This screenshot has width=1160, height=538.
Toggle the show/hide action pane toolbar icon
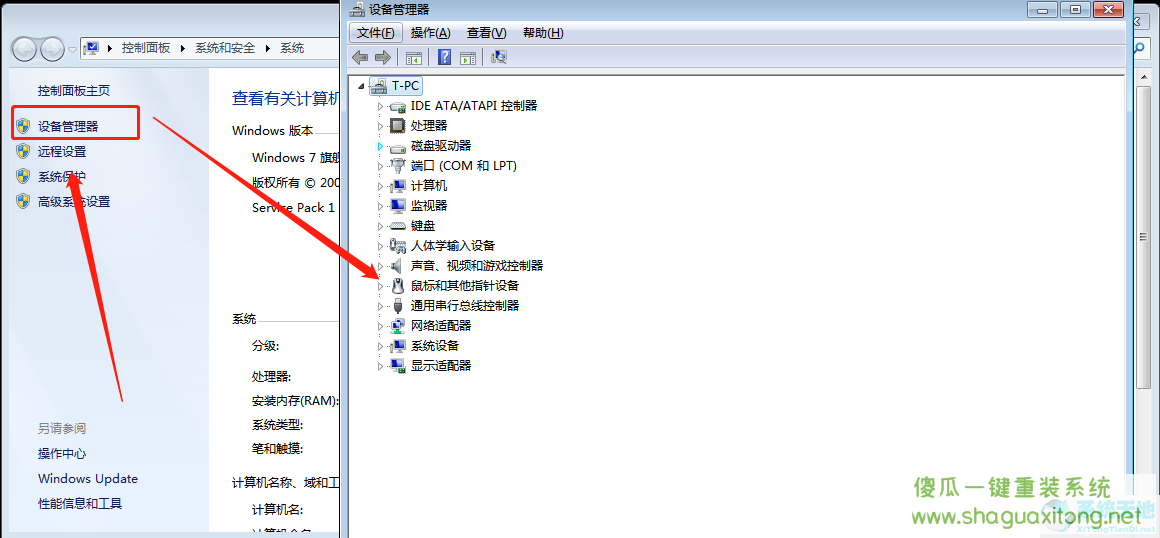467,57
